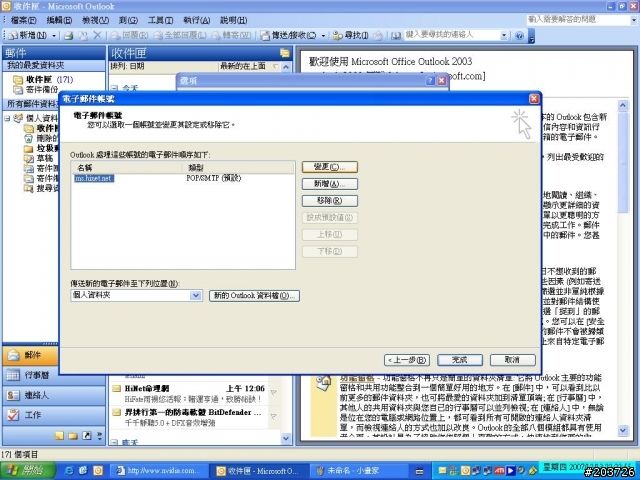Click the 上一步(B) back button
Image resolution: width=640 pixels, height=480 pixels.
click(407, 360)
